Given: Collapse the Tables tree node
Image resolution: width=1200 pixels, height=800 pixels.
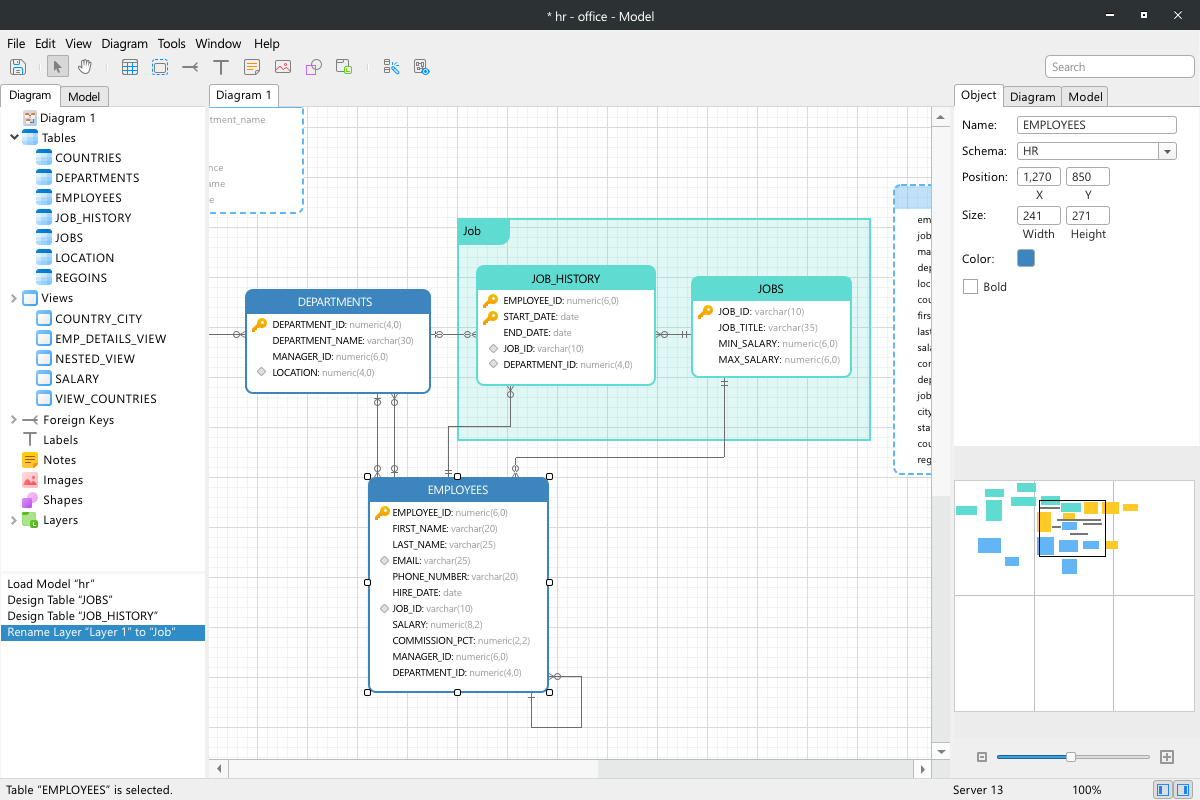Looking at the screenshot, I should tap(13, 138).
